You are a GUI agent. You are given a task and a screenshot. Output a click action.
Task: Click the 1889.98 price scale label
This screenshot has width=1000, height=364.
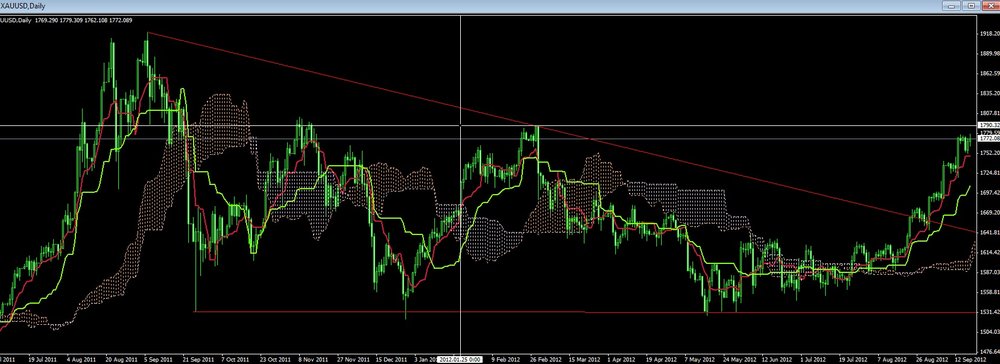[989, 54]
